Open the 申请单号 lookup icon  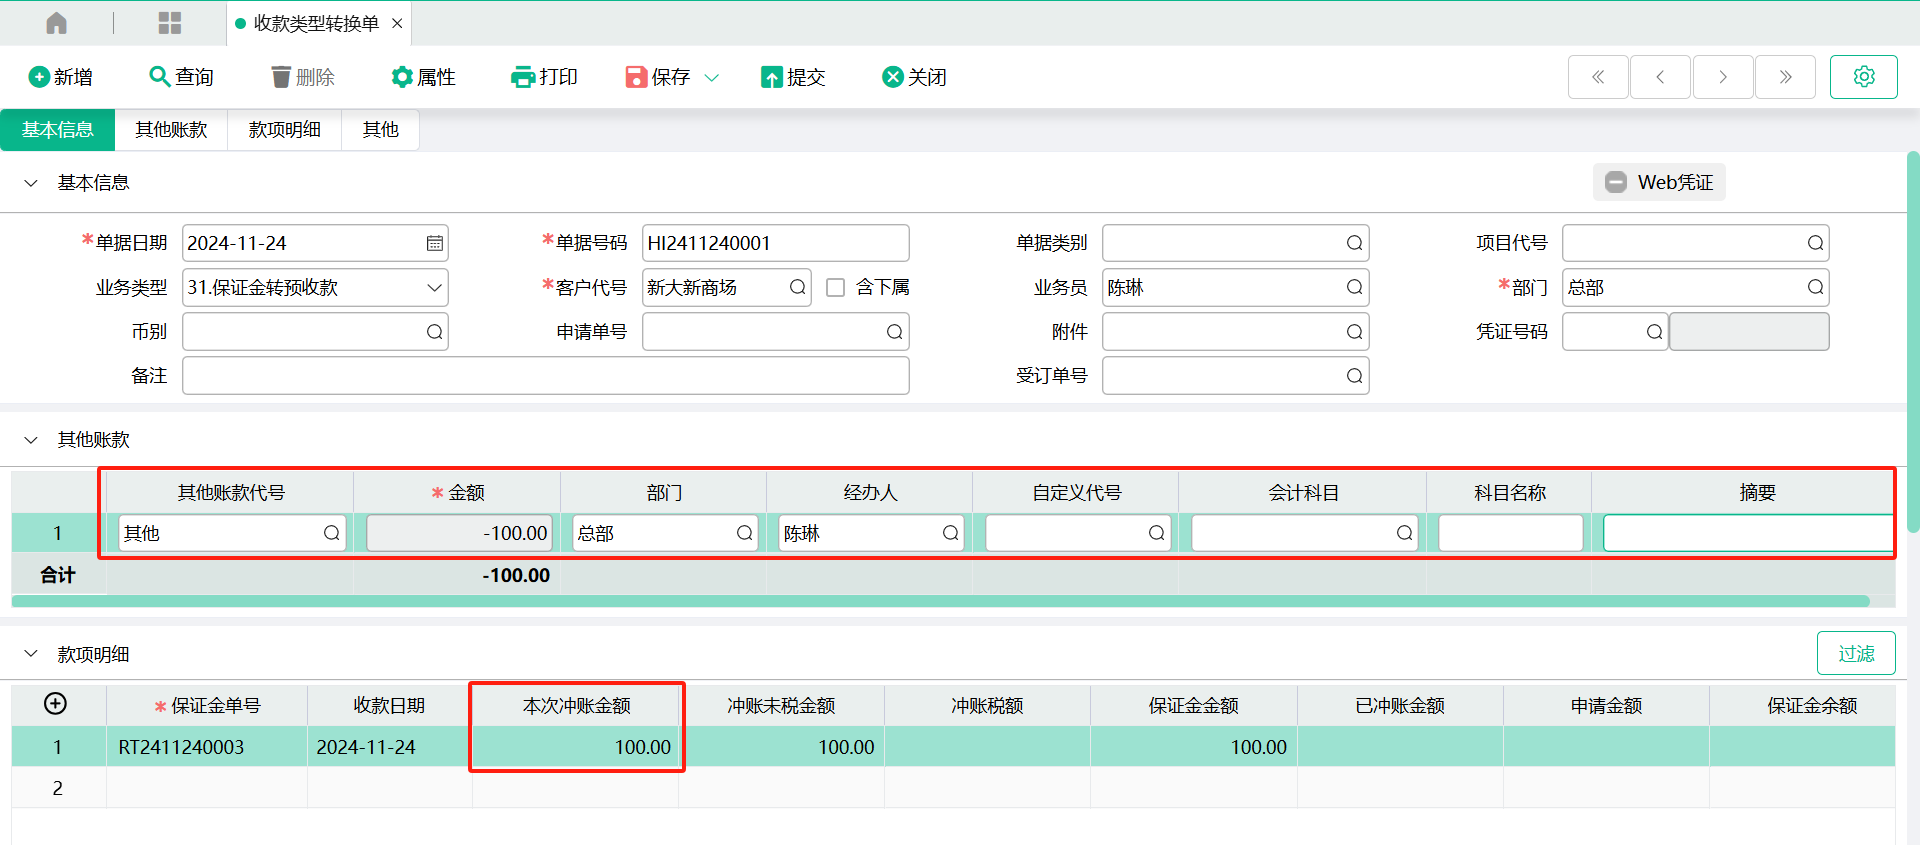(x=895, y=332)
